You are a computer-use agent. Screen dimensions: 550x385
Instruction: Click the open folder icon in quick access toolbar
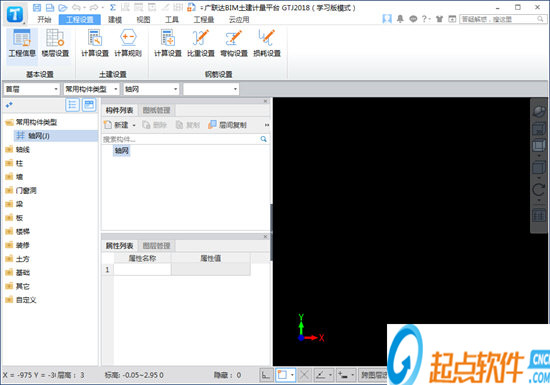63,7
